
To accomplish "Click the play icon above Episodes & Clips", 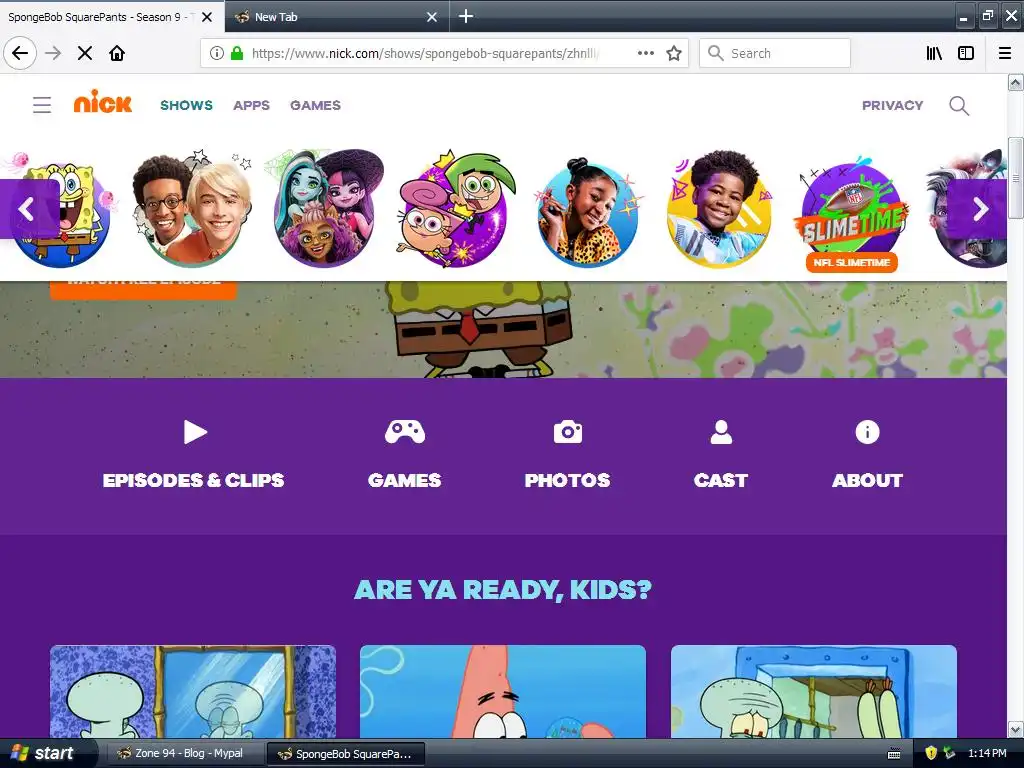I will click(x=195, y=432).
